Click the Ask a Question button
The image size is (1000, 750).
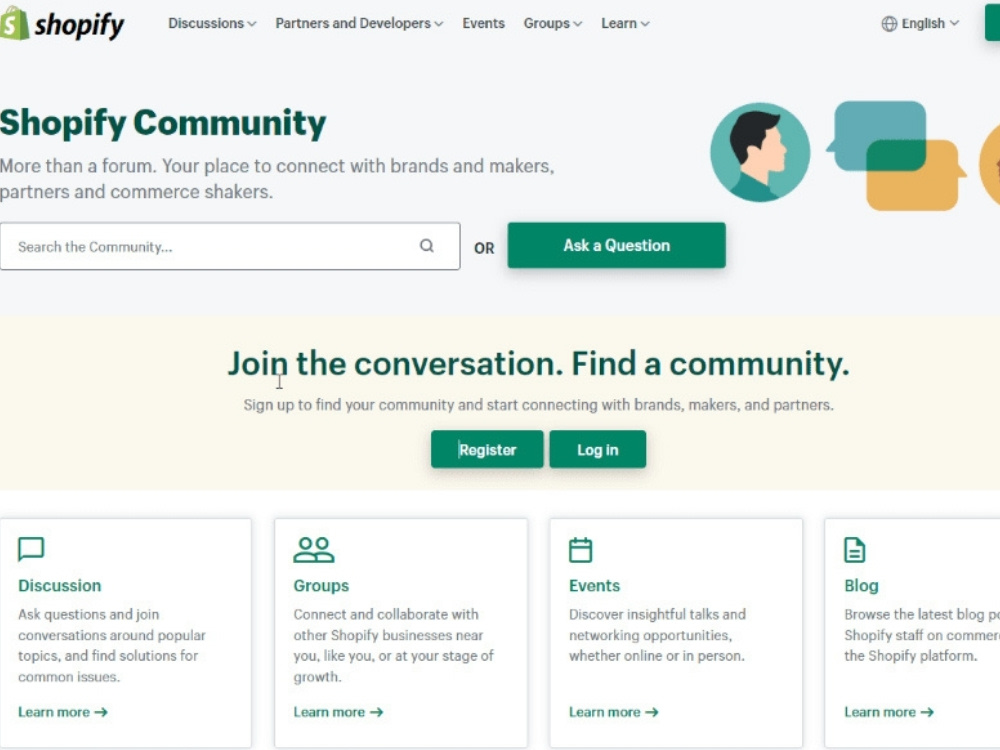coord(616,246)
